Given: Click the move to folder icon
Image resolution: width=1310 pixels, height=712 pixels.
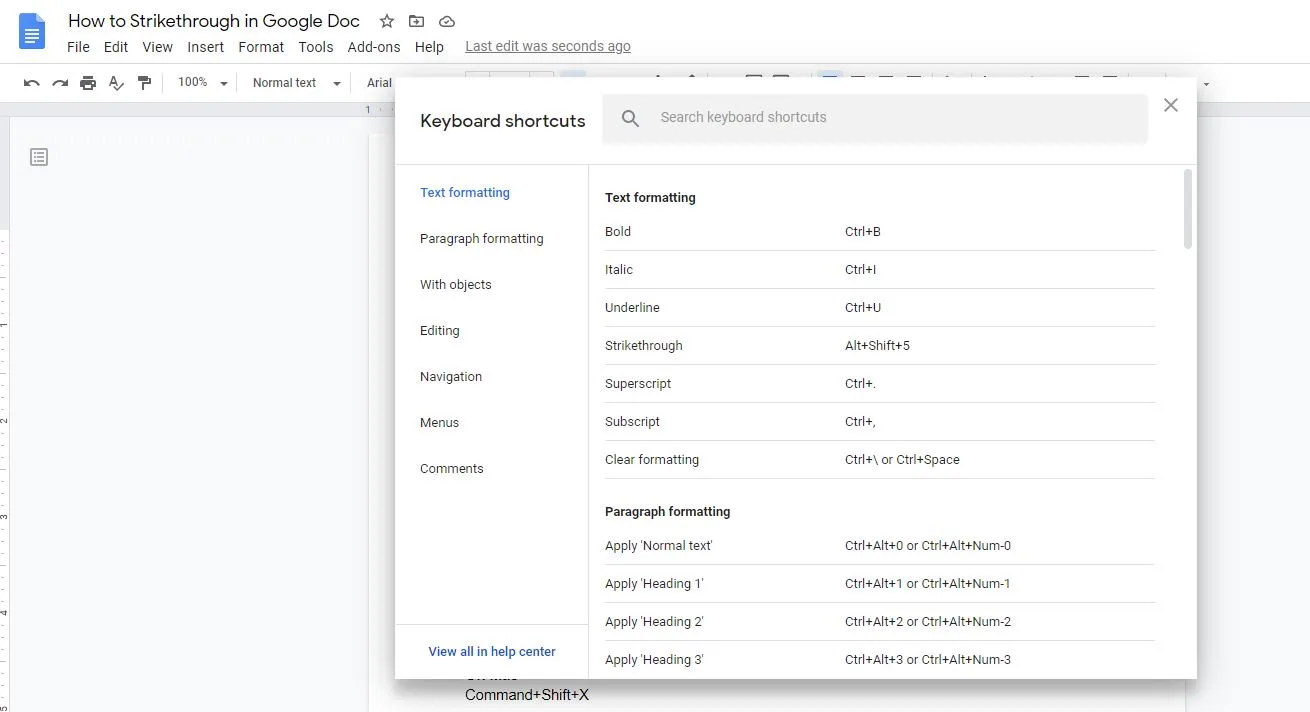Looking at the screenshot, I should click(417, 21).
